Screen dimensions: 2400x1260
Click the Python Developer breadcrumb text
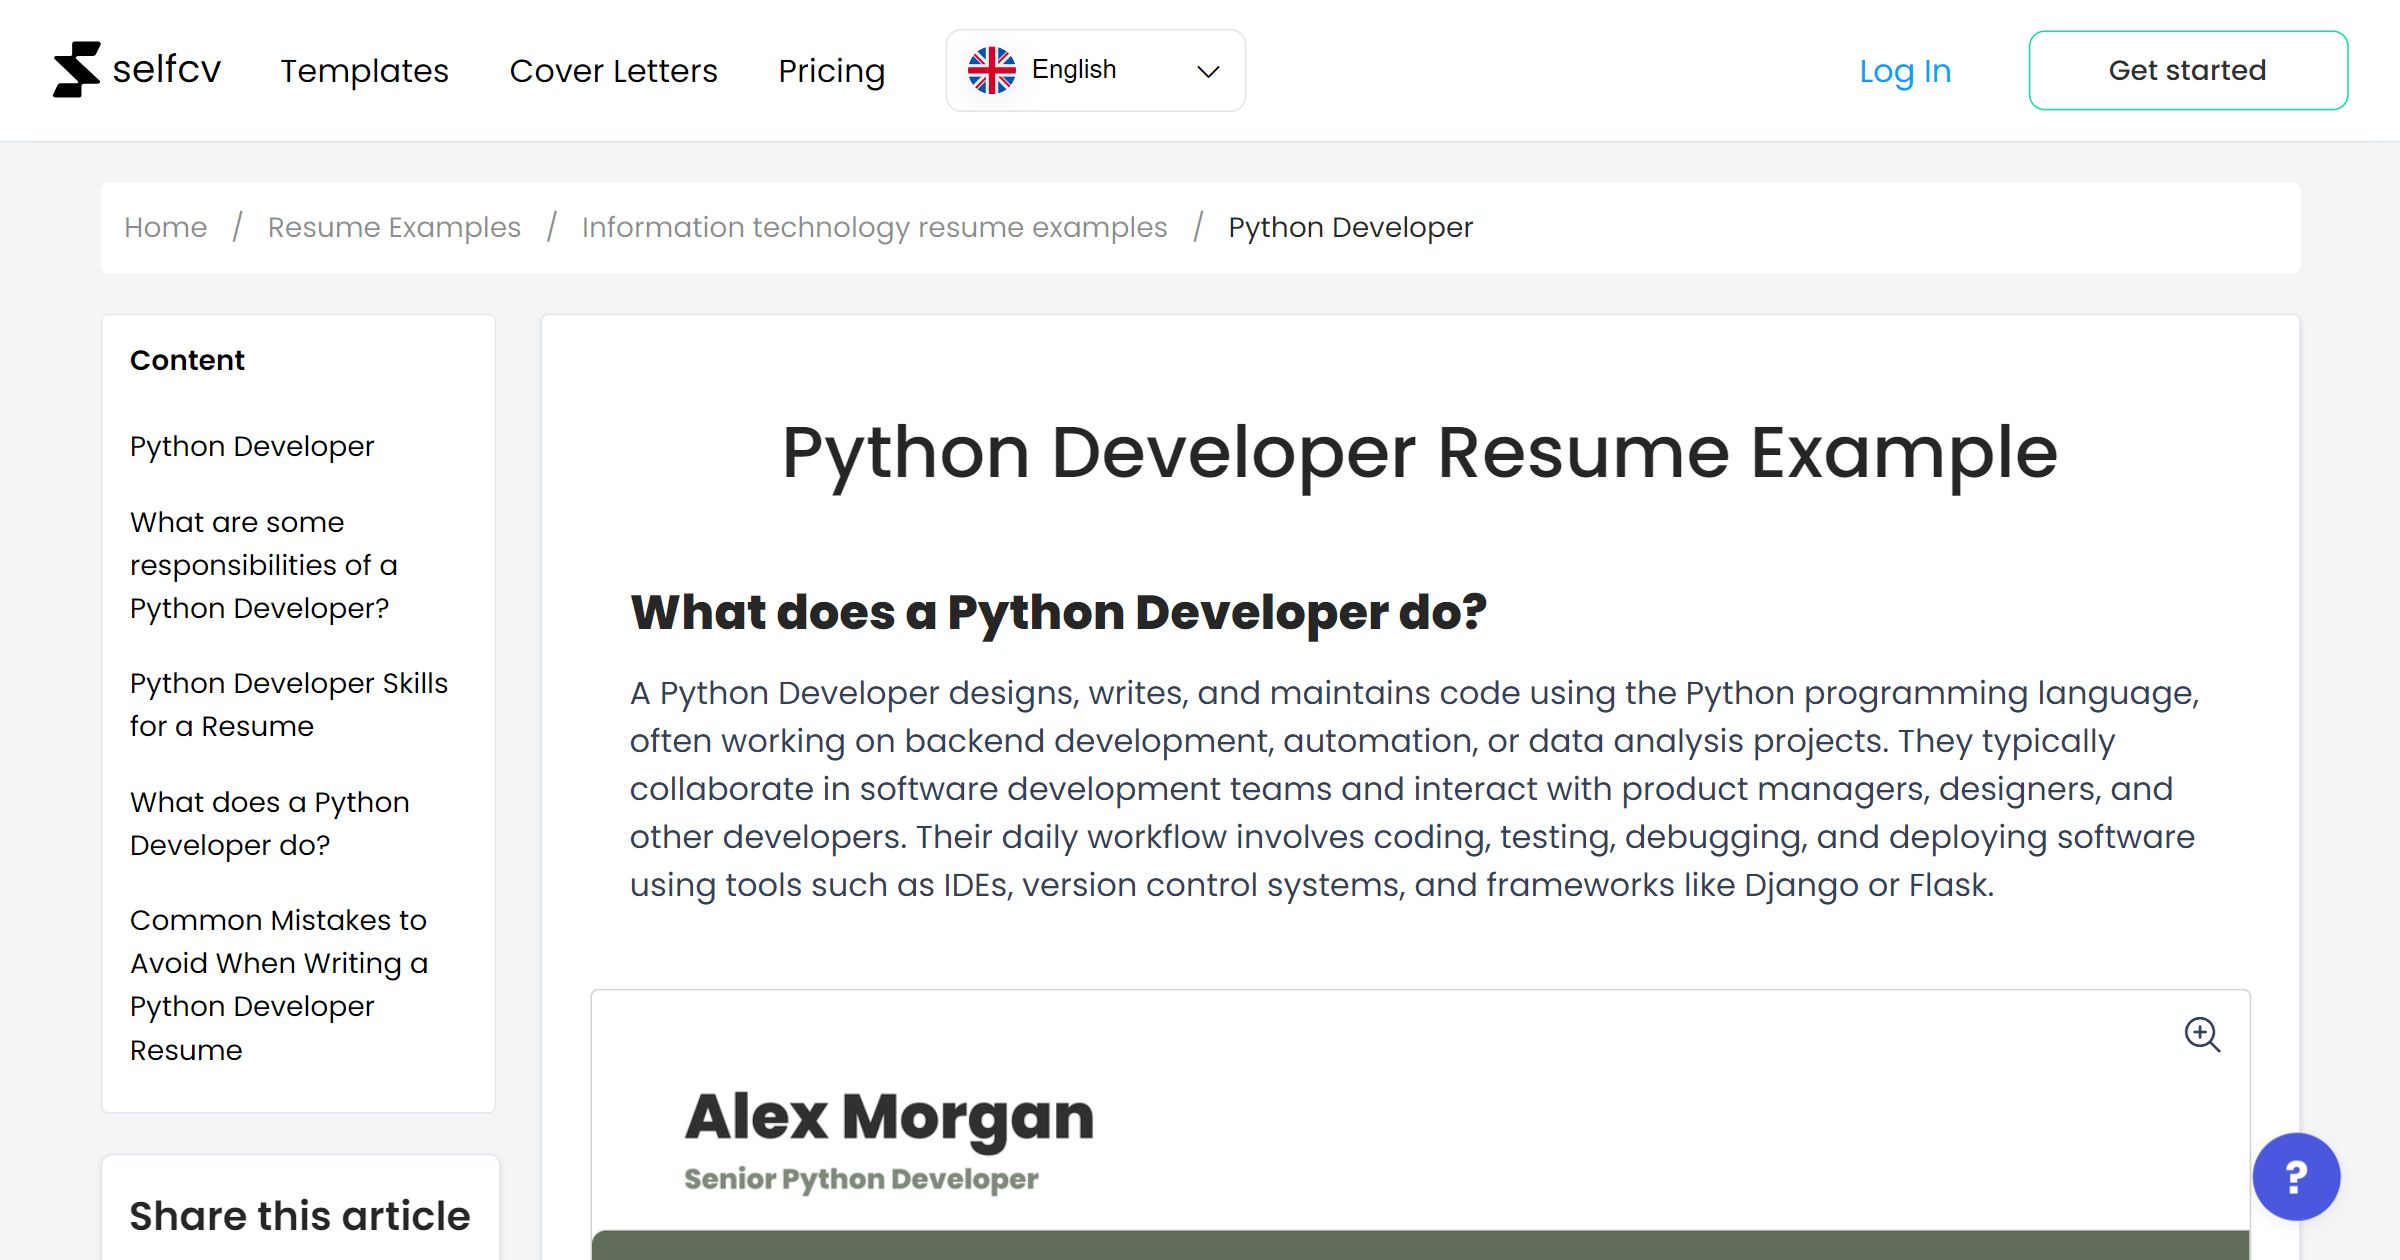[1350, 227]
